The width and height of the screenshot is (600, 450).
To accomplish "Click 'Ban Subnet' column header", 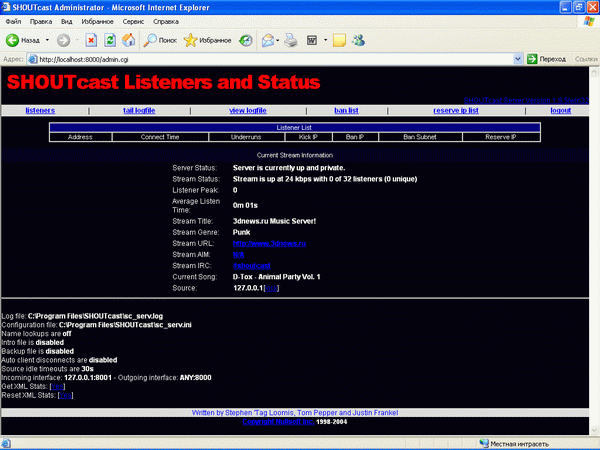I will (x=420, y=137).
